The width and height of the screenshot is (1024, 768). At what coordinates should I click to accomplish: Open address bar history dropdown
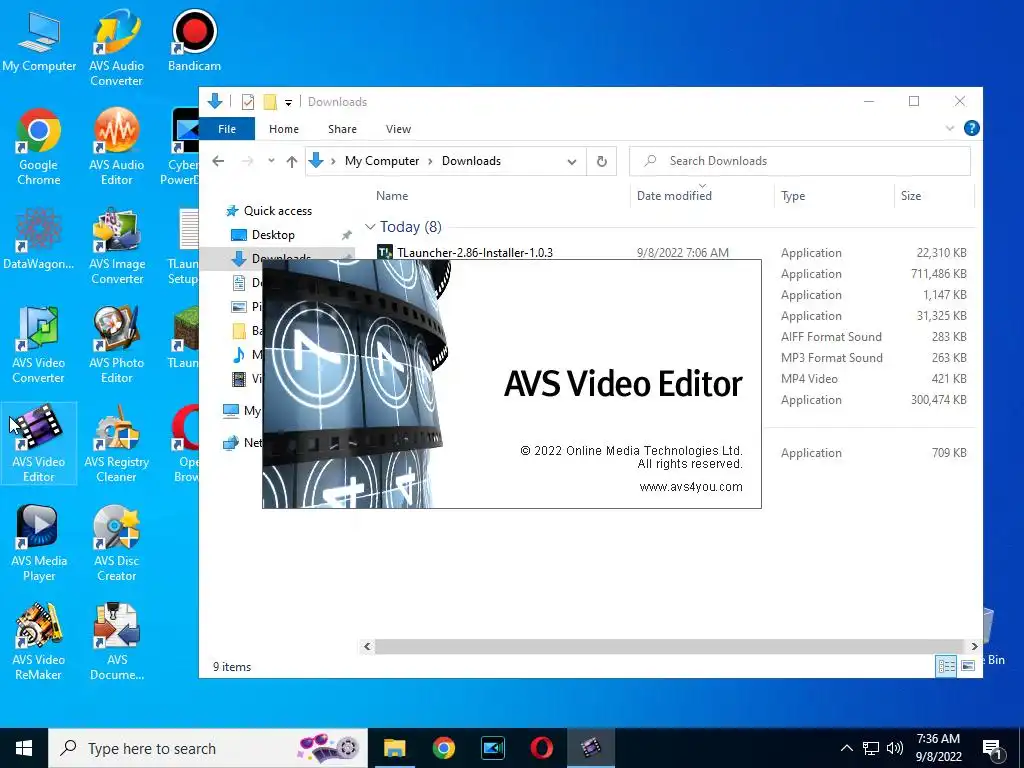[571, 162]
